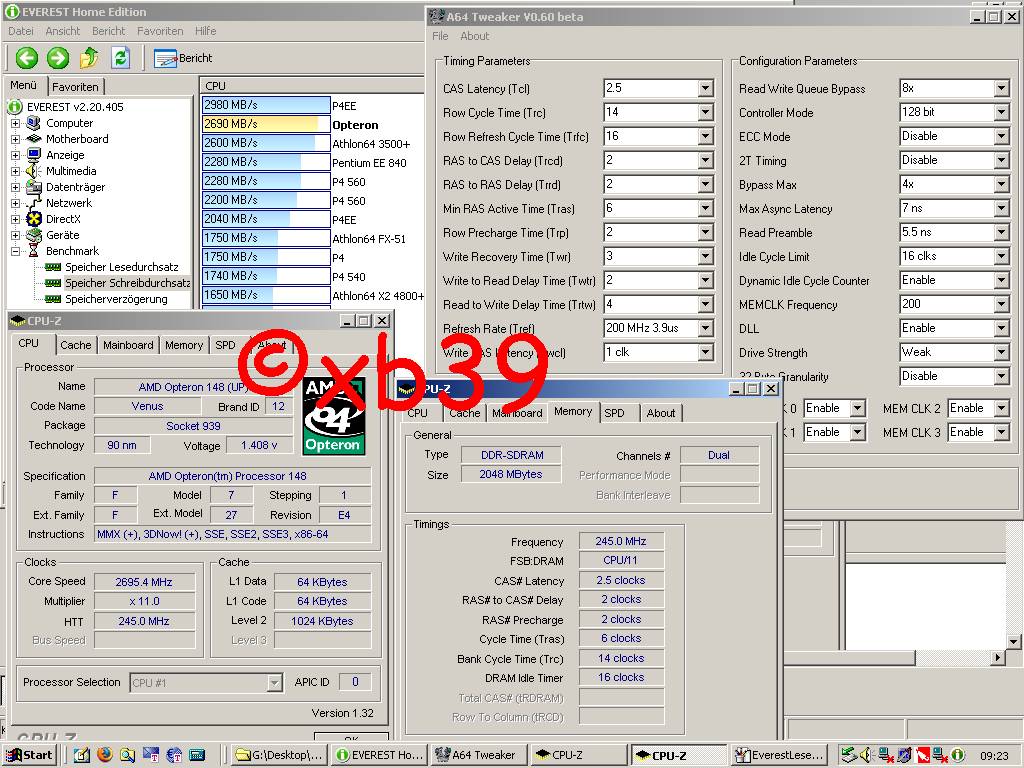This screenshot has width=1024, height=768.
Task: Click the G:\Desktop taskbar button
Action: (280, 755)
